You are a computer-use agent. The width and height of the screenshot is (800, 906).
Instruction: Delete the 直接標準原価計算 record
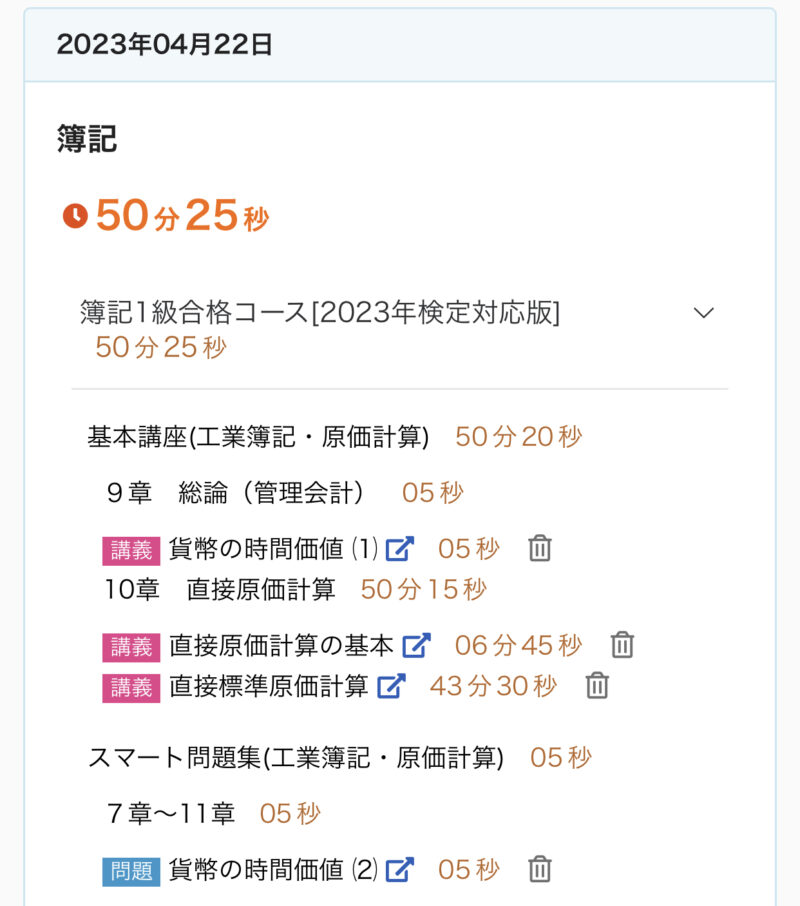pos(597,686)
